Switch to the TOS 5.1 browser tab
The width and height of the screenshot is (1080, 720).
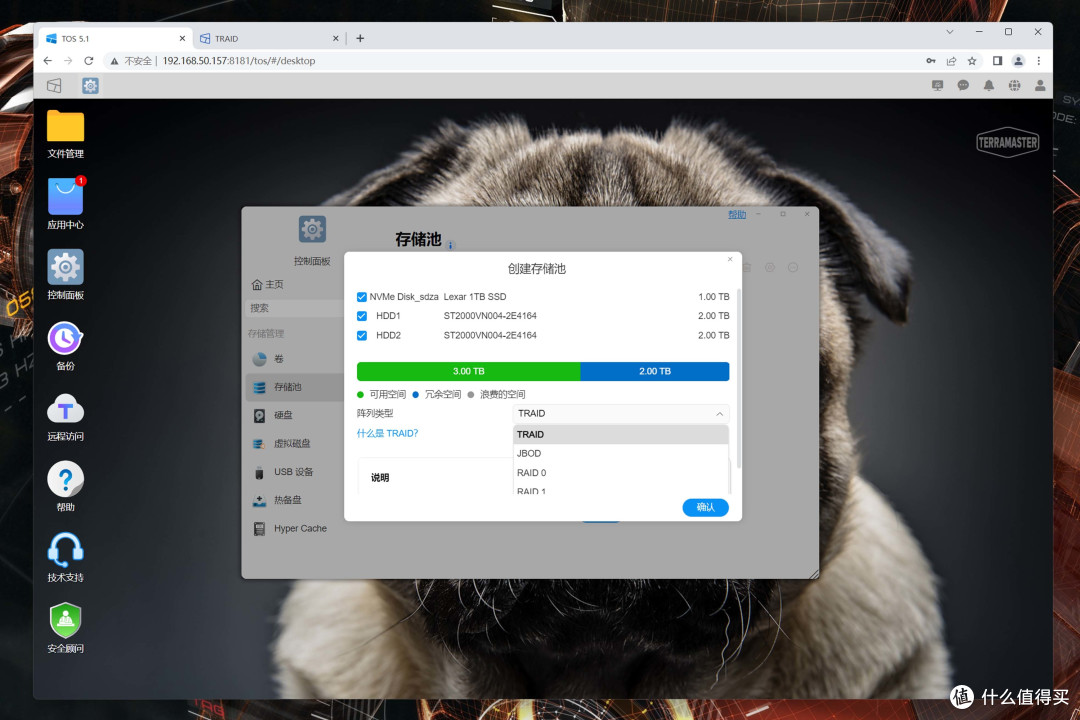click(x=115, y=39)
